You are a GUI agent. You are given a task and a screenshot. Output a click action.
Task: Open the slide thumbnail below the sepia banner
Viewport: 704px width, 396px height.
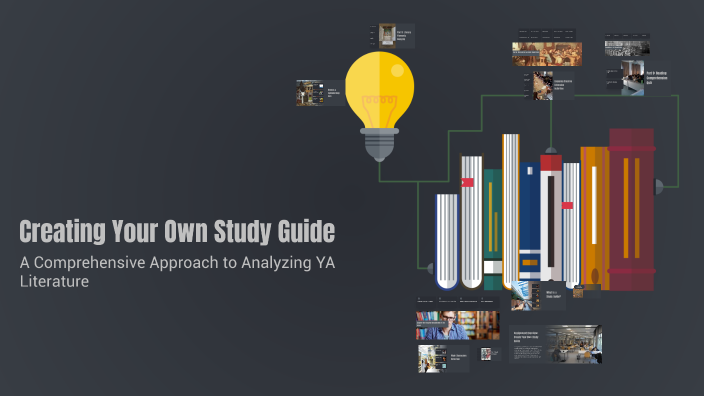click(549, 85)
